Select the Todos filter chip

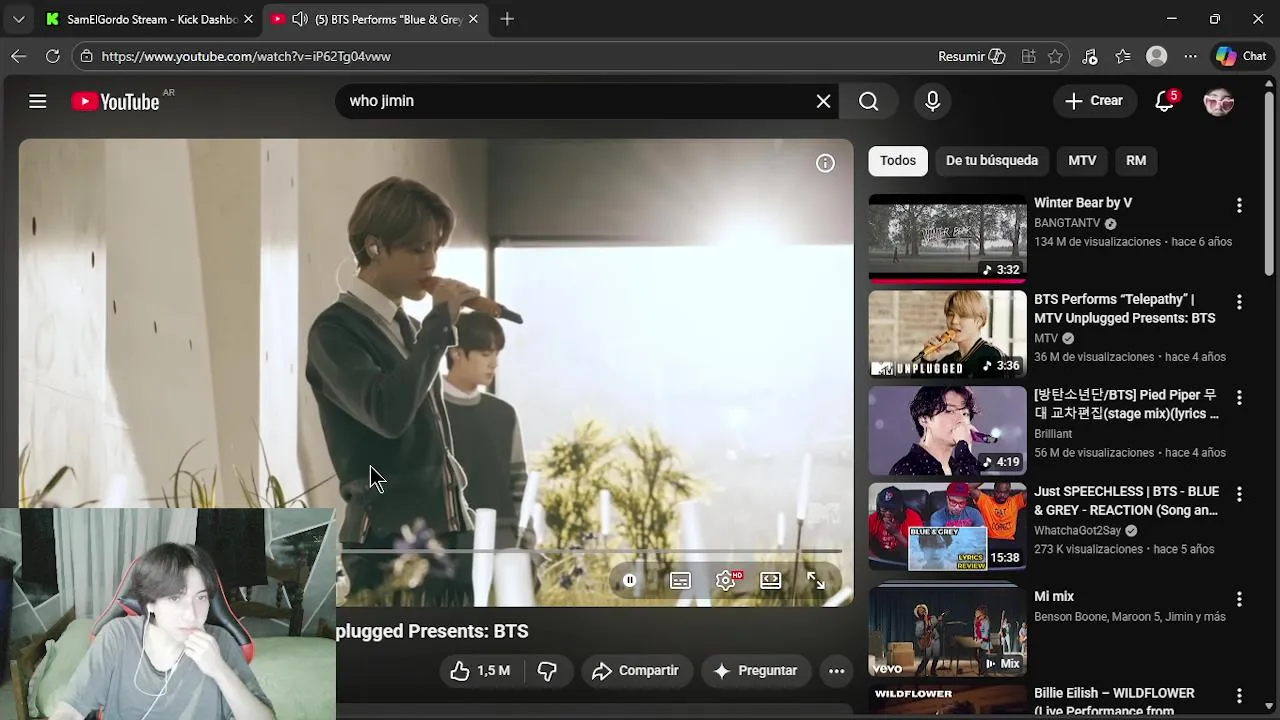tap(897, 161)
